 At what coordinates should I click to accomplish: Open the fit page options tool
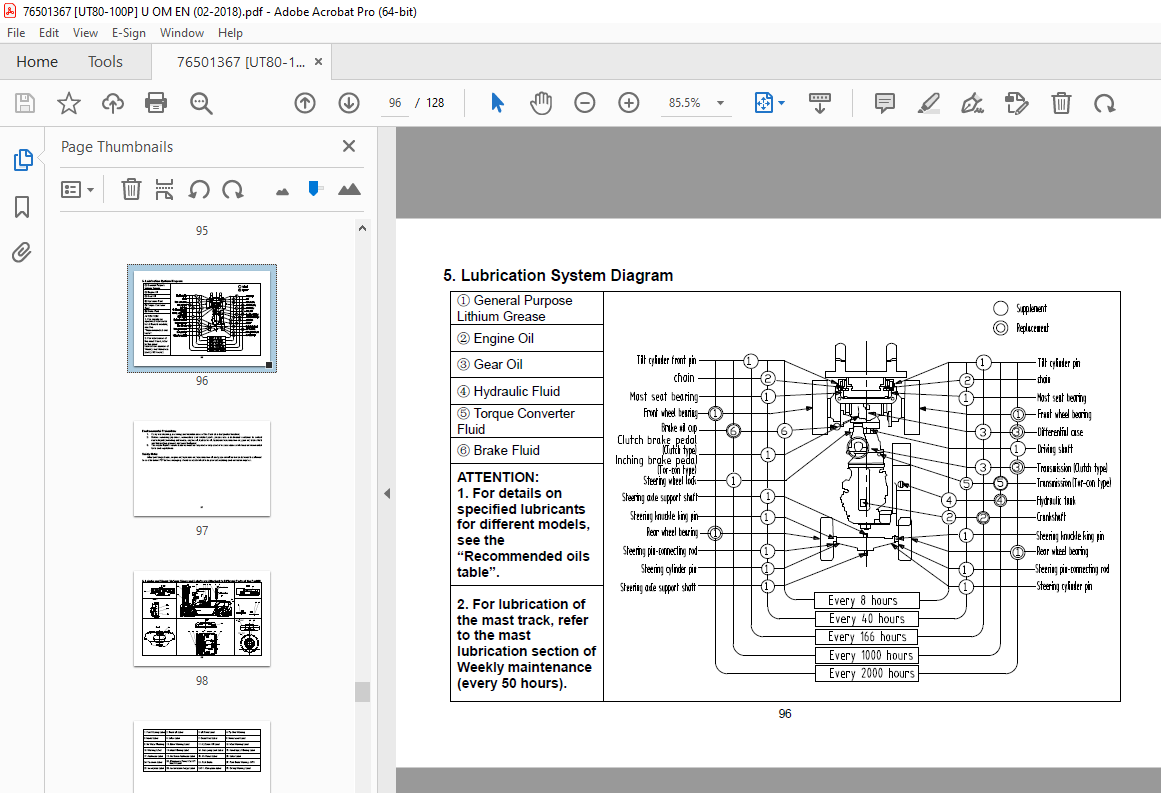[x=763, y=103]
